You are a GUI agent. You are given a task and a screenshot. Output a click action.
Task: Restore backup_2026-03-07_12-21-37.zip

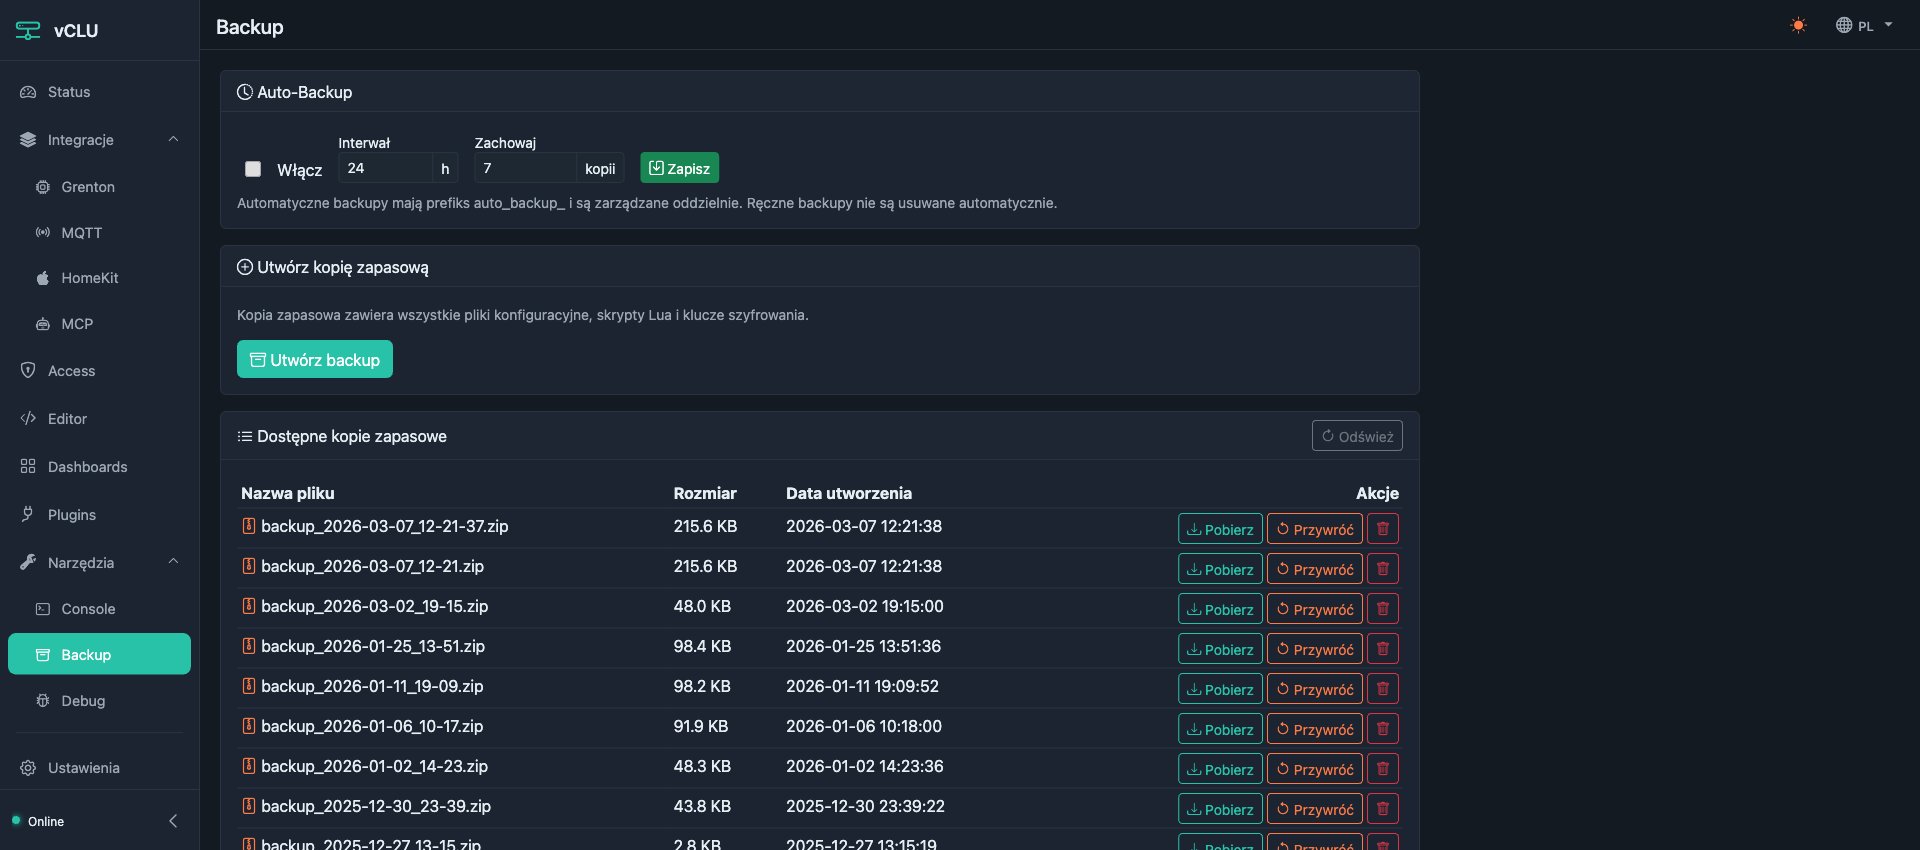[x=1315, y=529]
